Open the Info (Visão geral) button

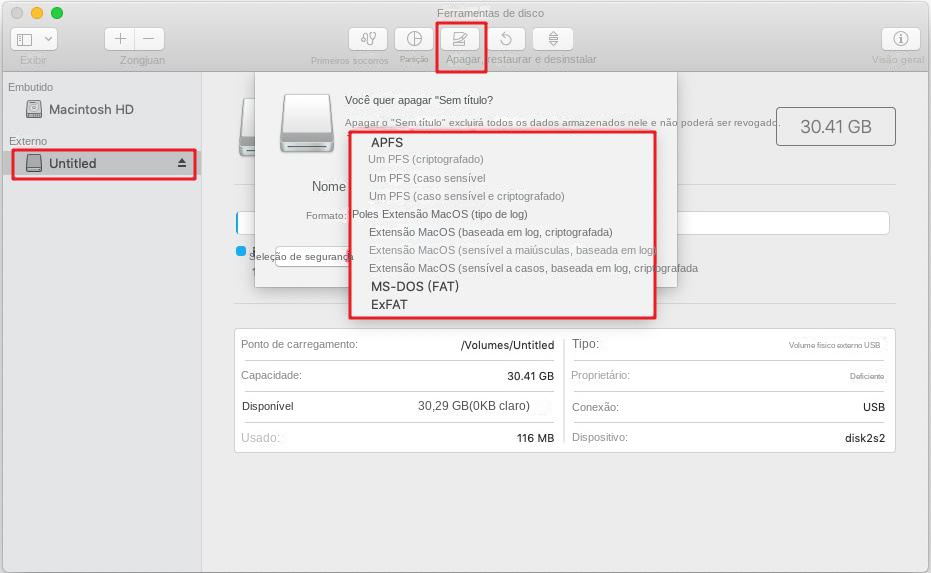[x=901, y=39]
